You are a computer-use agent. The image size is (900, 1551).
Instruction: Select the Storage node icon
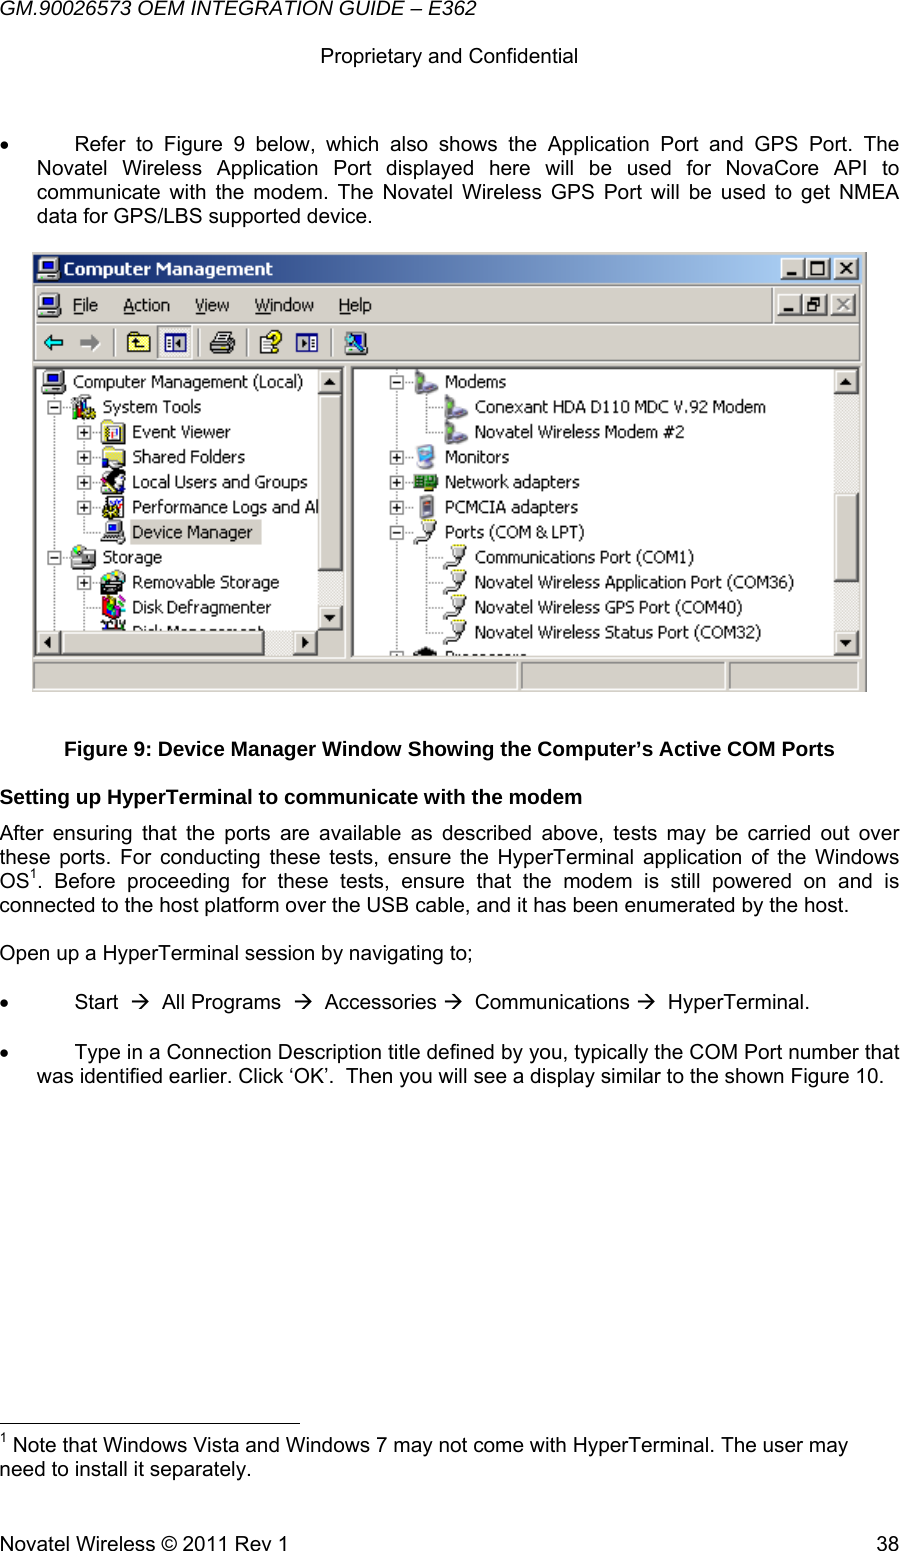(x=84, y=557)
